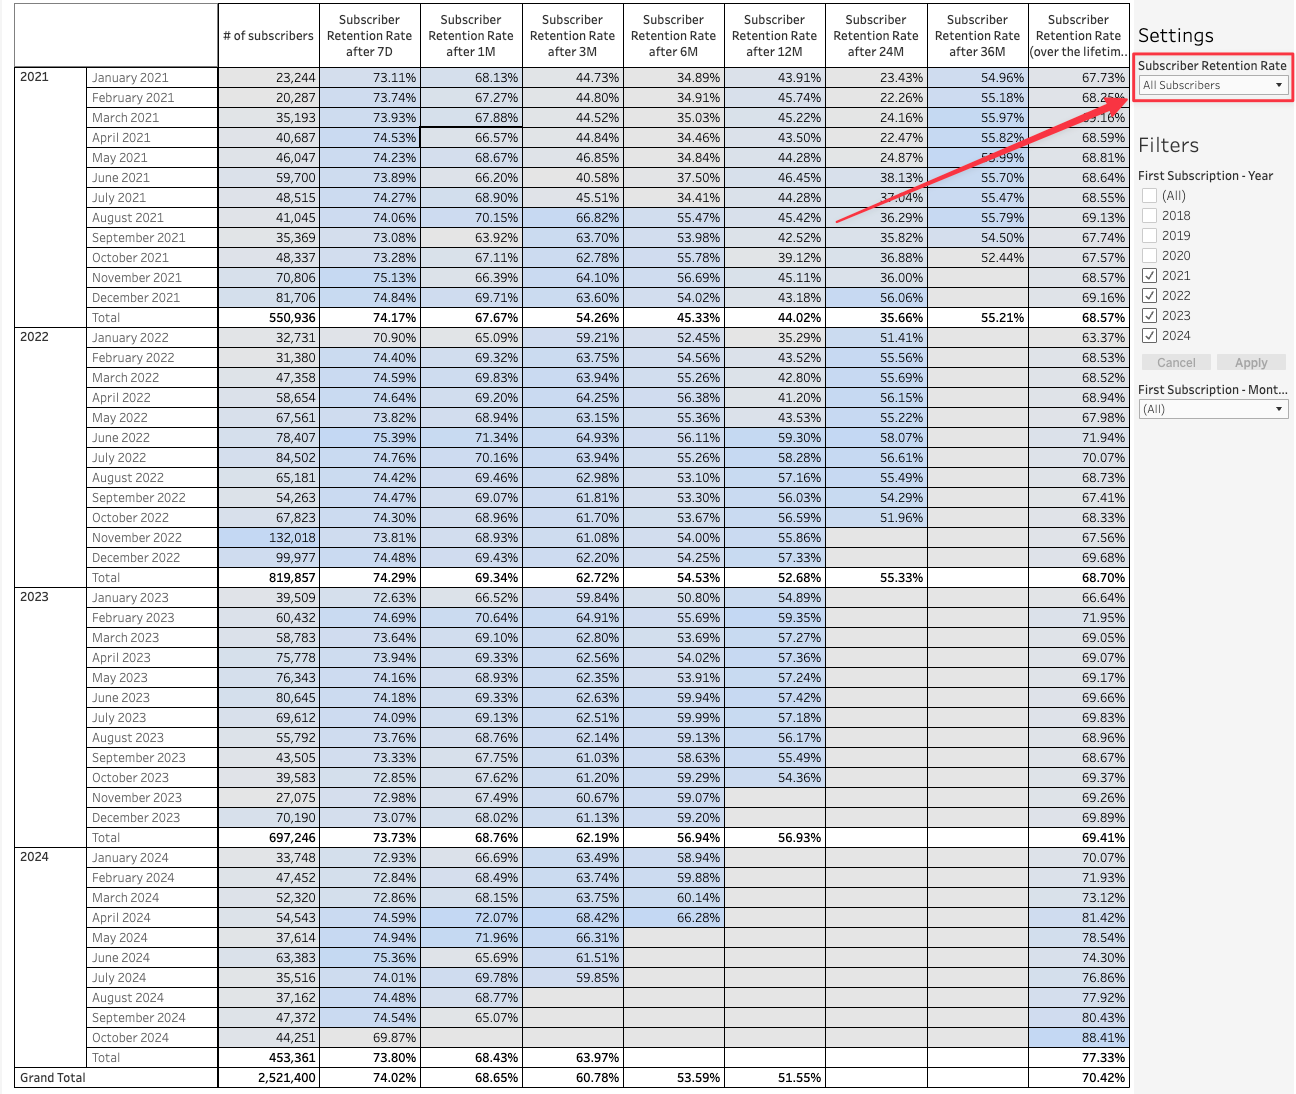
Task: Select the September 2023 row label
Action: point(151,758)
